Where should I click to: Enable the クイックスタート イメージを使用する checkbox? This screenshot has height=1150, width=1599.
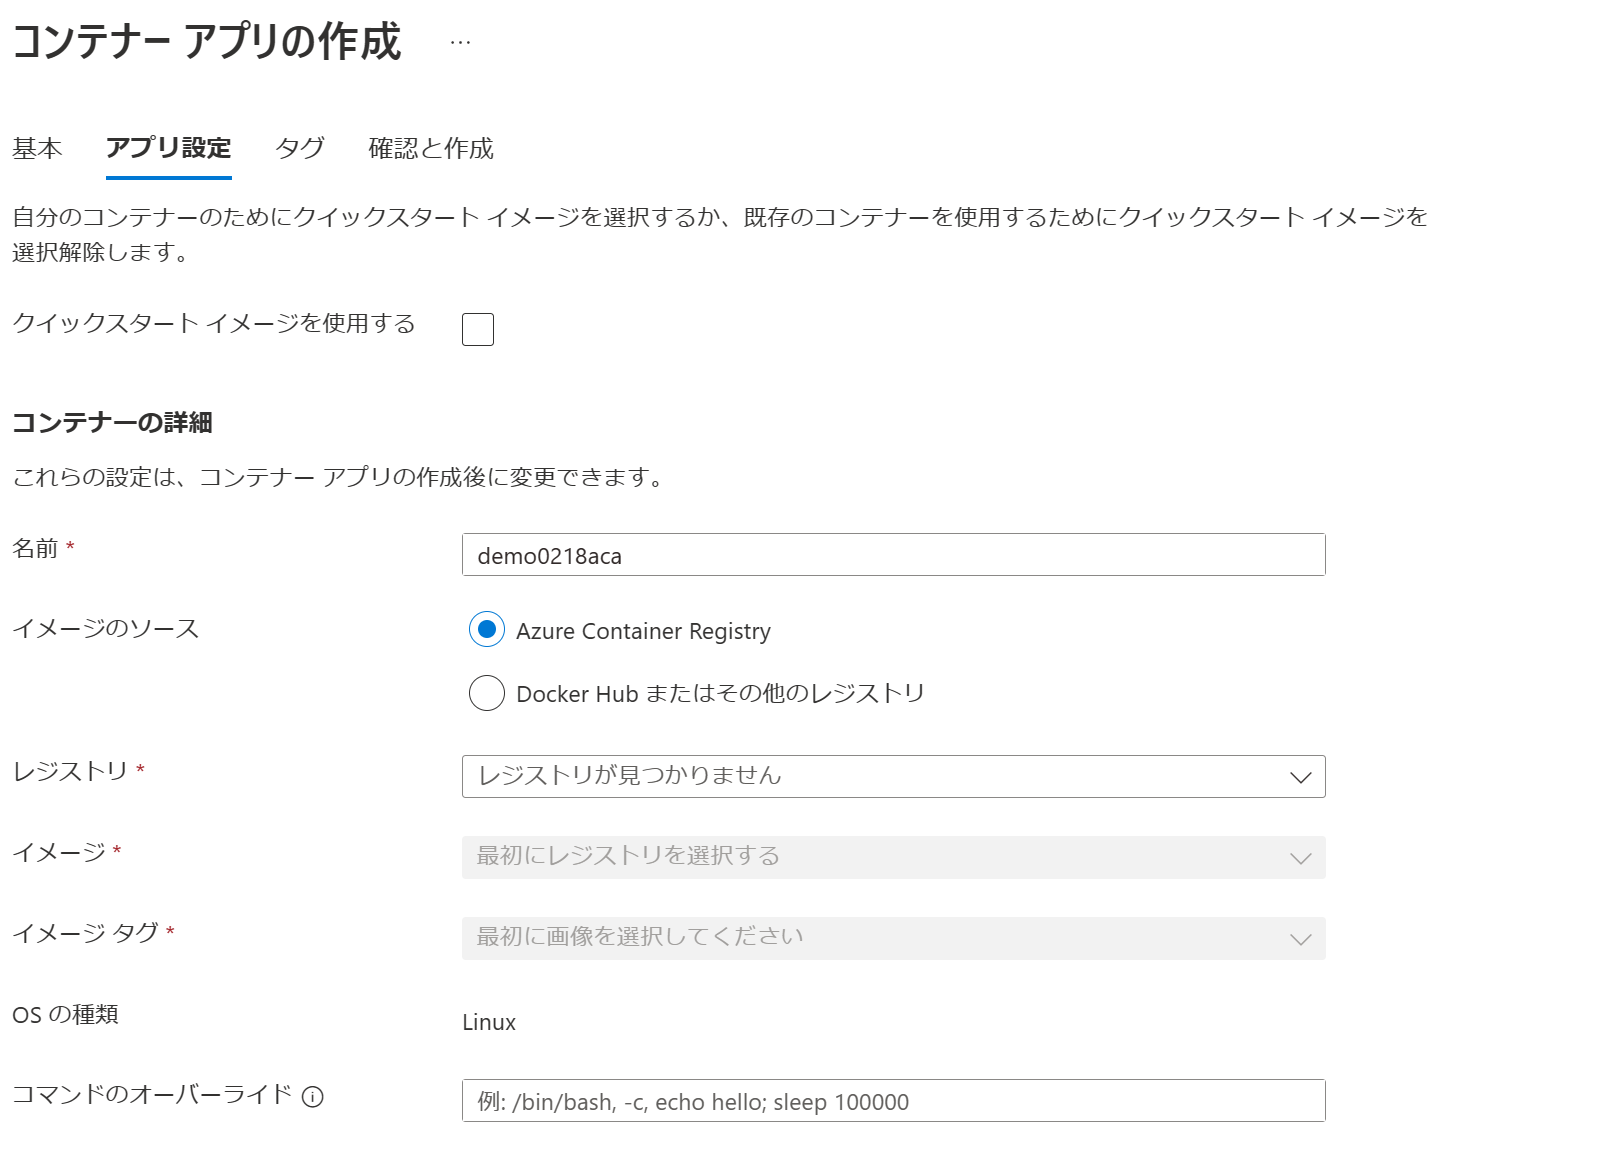(x=478, y=329)
